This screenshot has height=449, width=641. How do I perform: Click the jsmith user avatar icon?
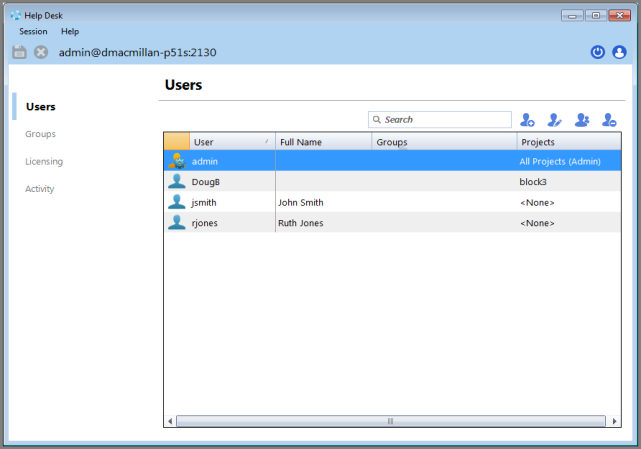click(x=177, y=202)
